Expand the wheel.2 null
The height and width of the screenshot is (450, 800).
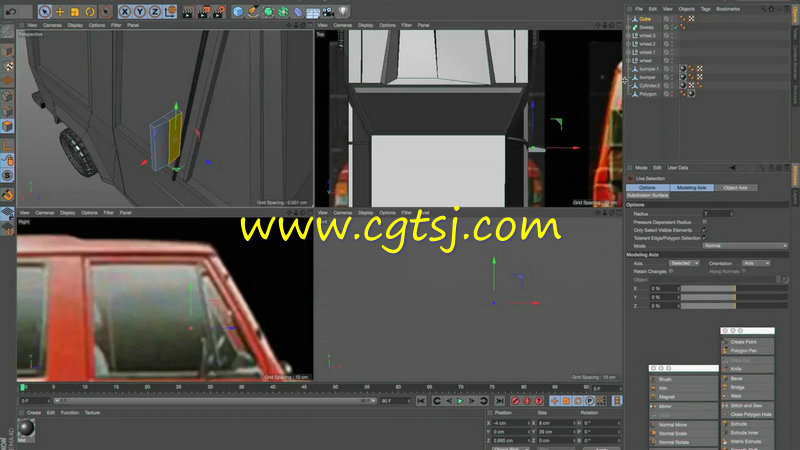(x=629, y=44)
